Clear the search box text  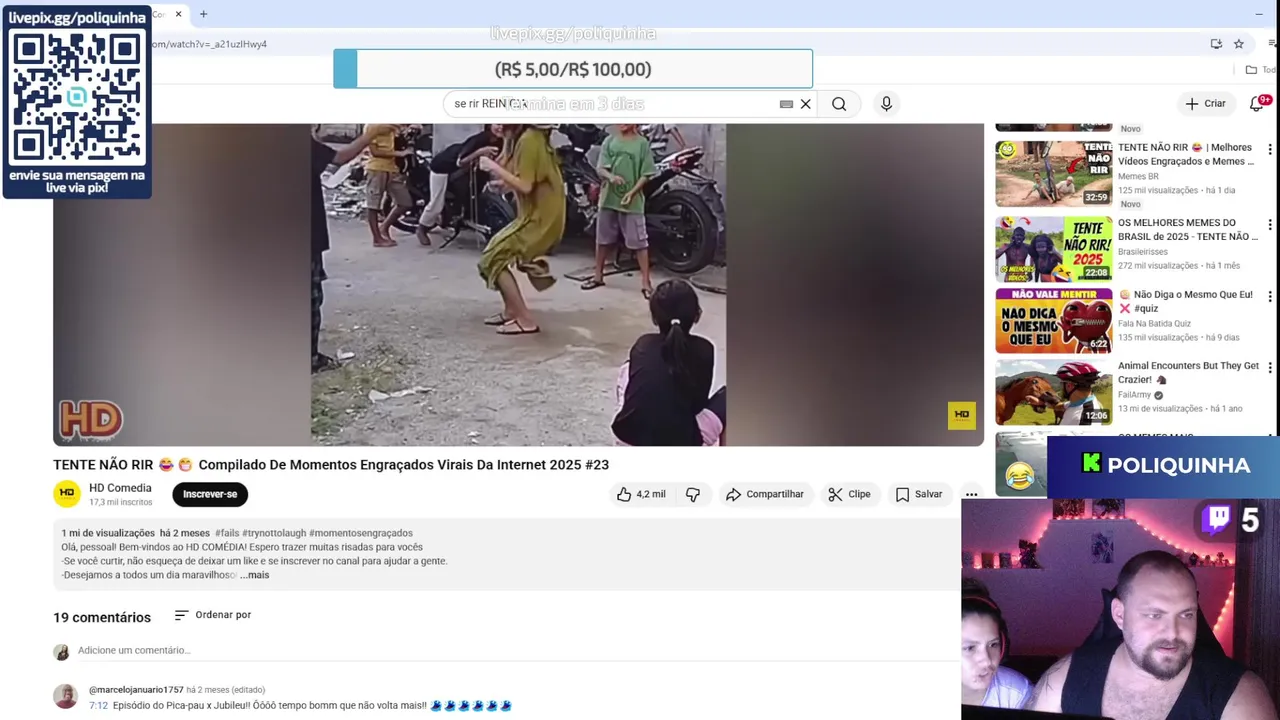tap(805, 104)
